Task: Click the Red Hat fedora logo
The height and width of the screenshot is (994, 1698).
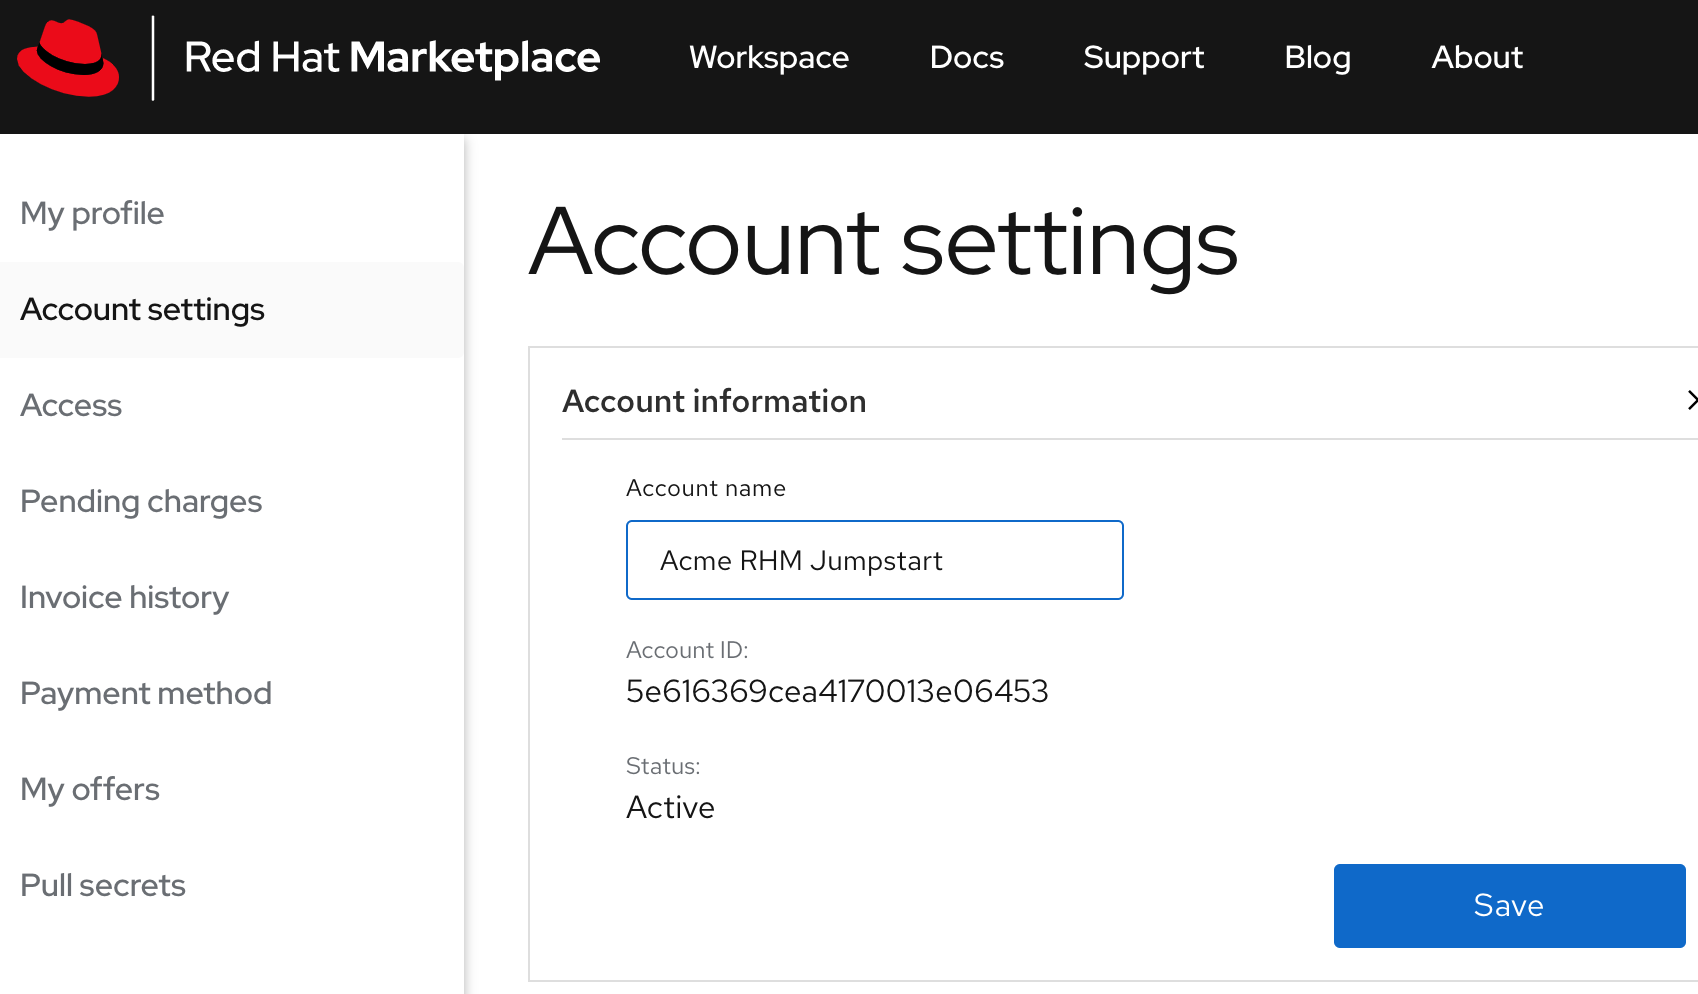Action: click(x=68, y=58)
